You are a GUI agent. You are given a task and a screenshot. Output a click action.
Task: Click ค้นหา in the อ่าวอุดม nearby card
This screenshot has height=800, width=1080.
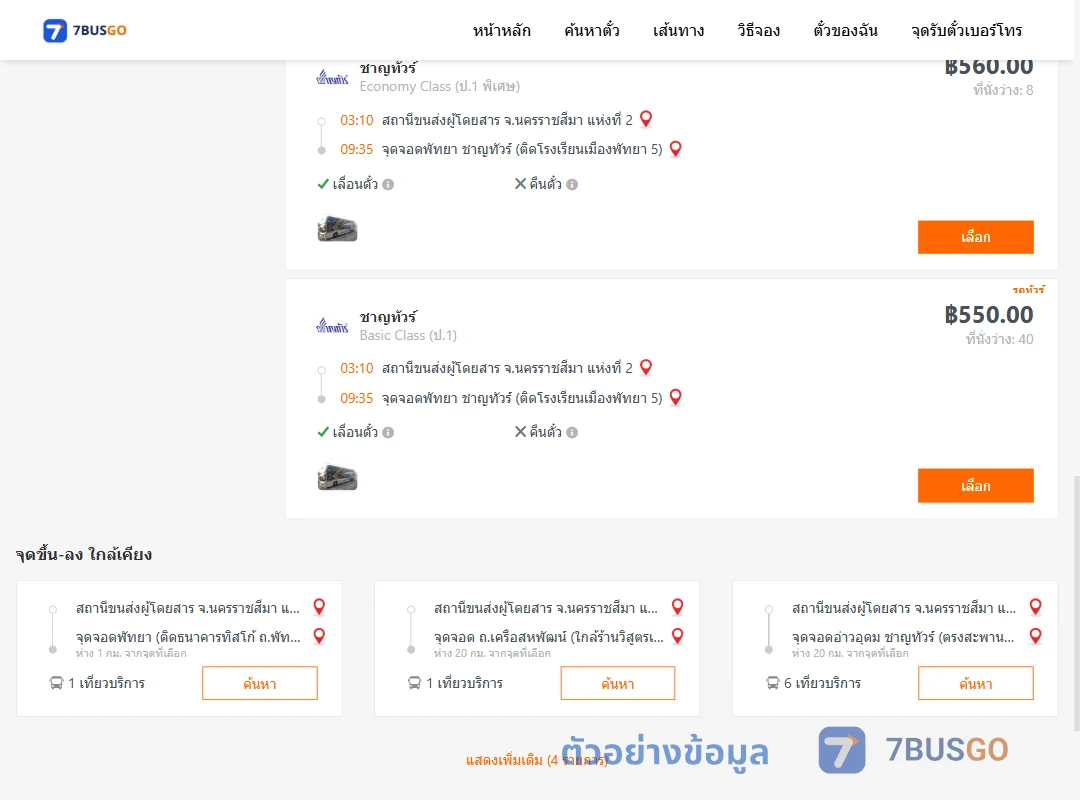click(975, 683)
